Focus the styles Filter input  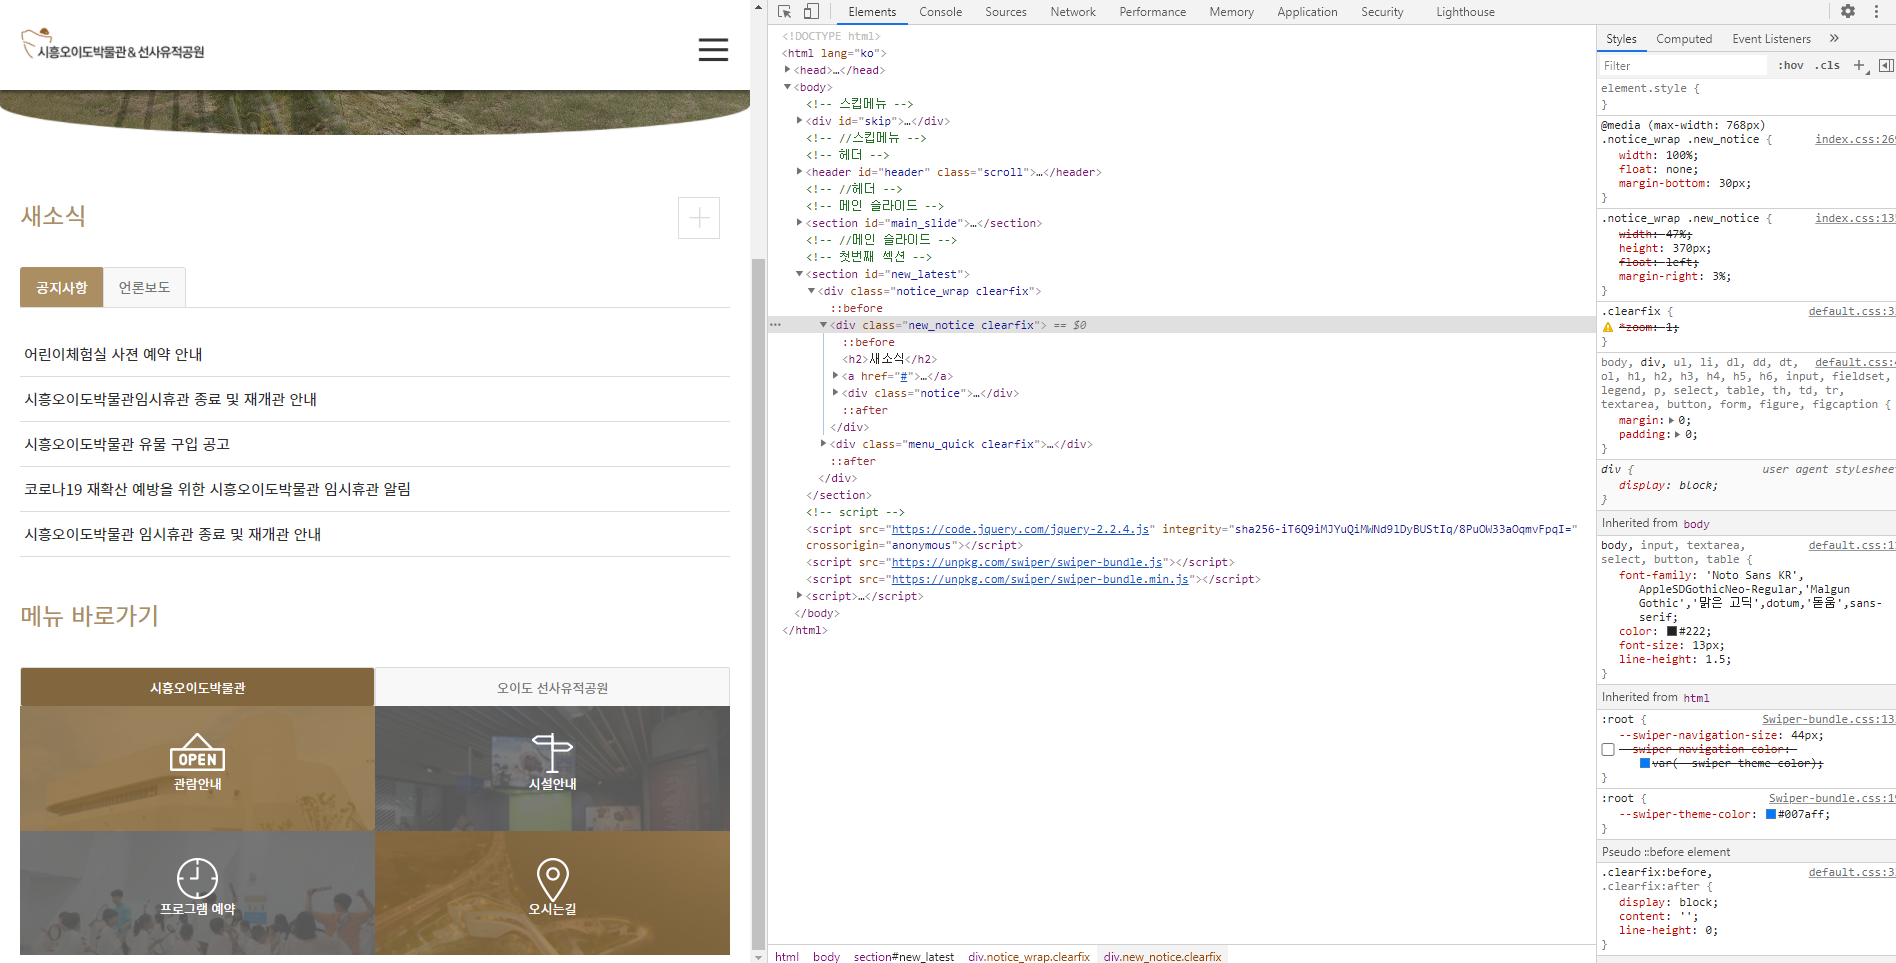click(1682, 66)
